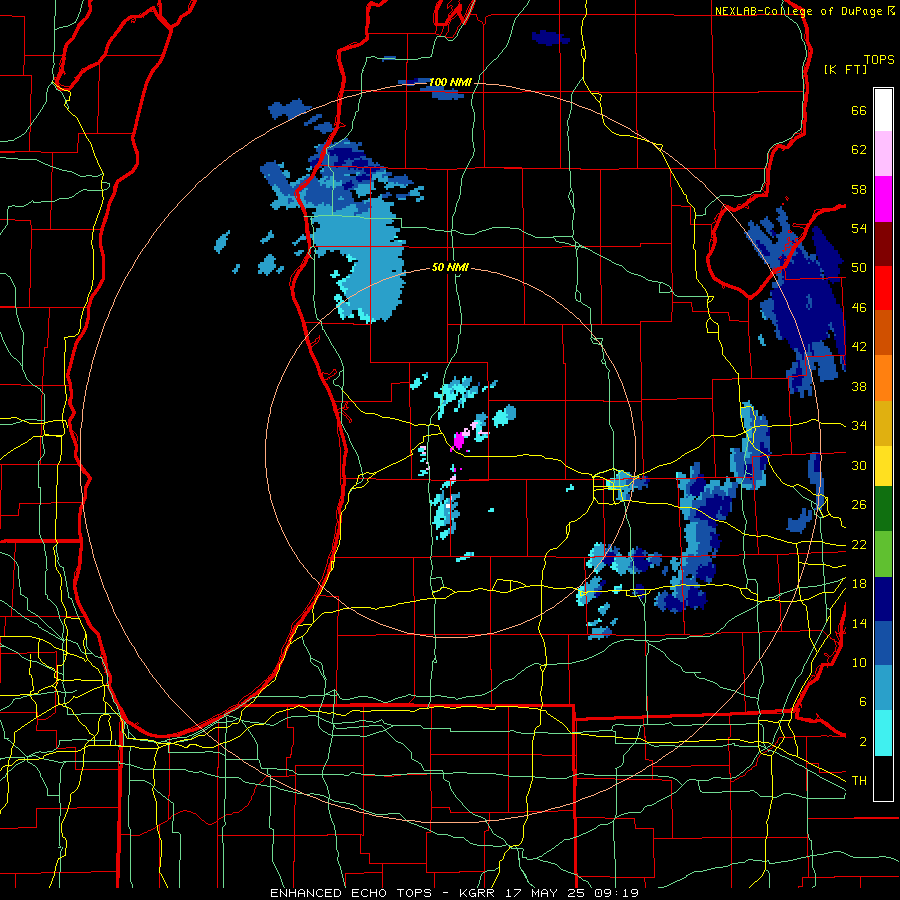
Task: Select the yellow legend color band
Action: point(883,466)
